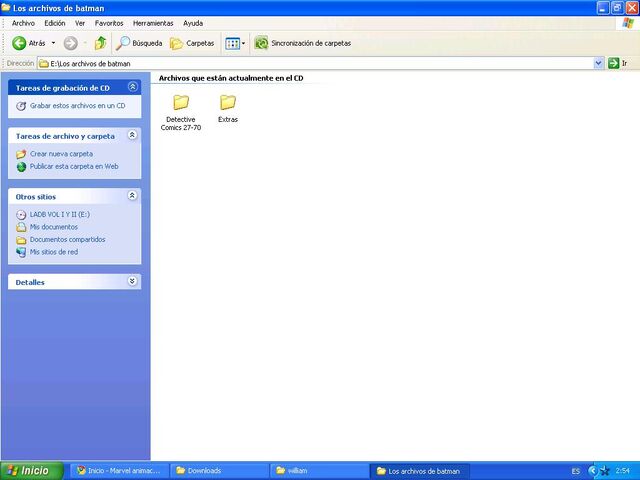The image size is (640, 480).
Task: Click the network places icon
Action: pyautogui.click(x=21, y=253)
